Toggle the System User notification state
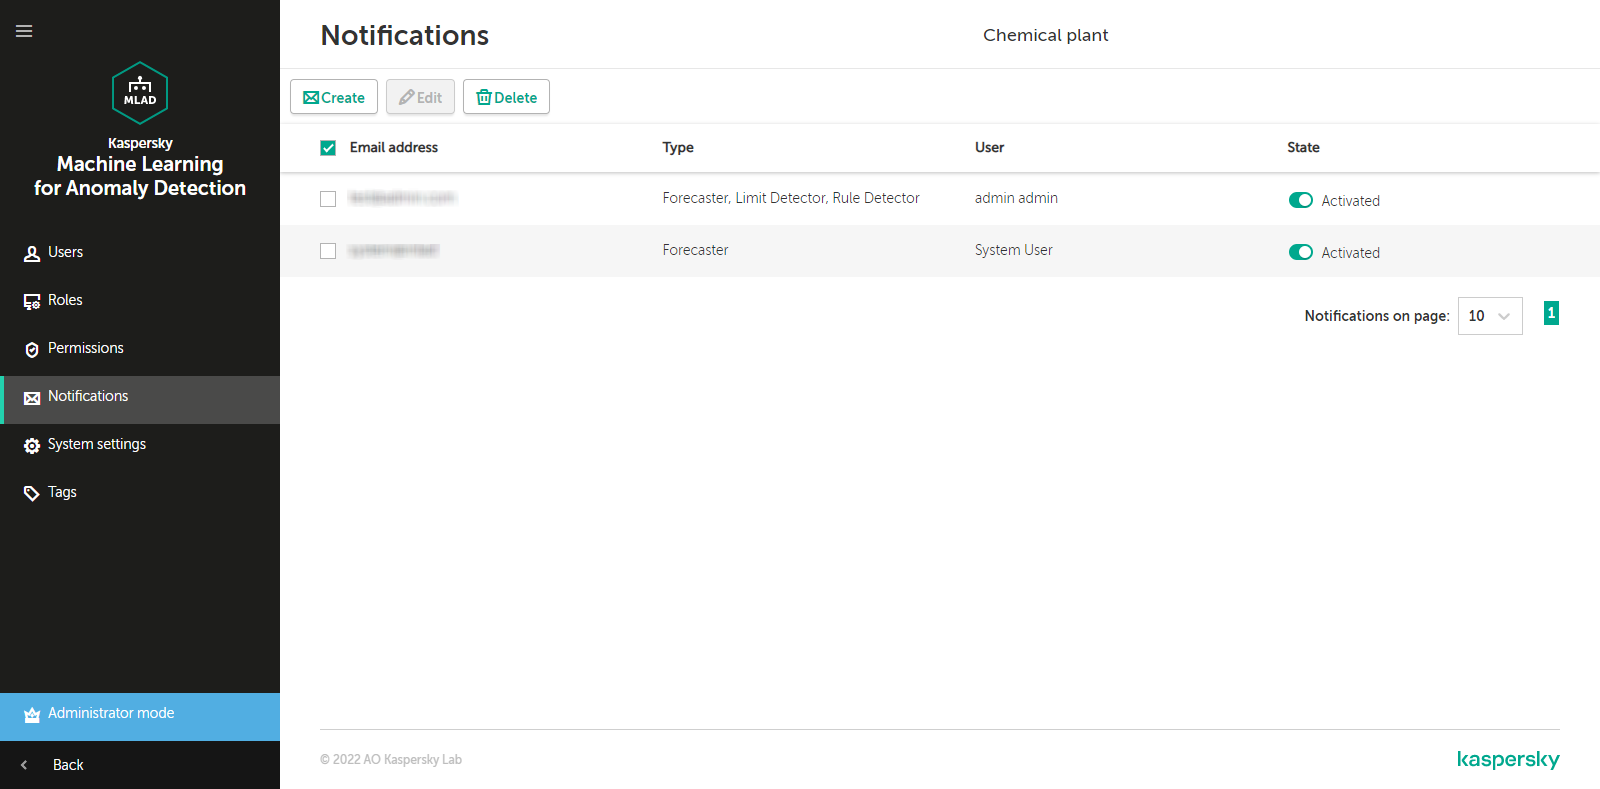 [1300, 252]
